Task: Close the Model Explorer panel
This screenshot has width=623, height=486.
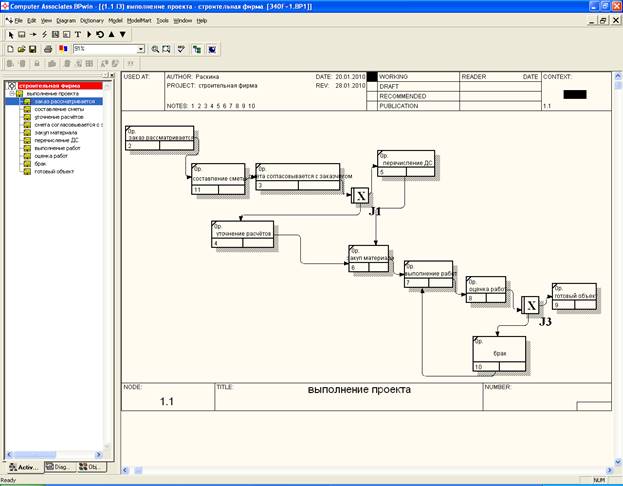Action: pos(112,75)
